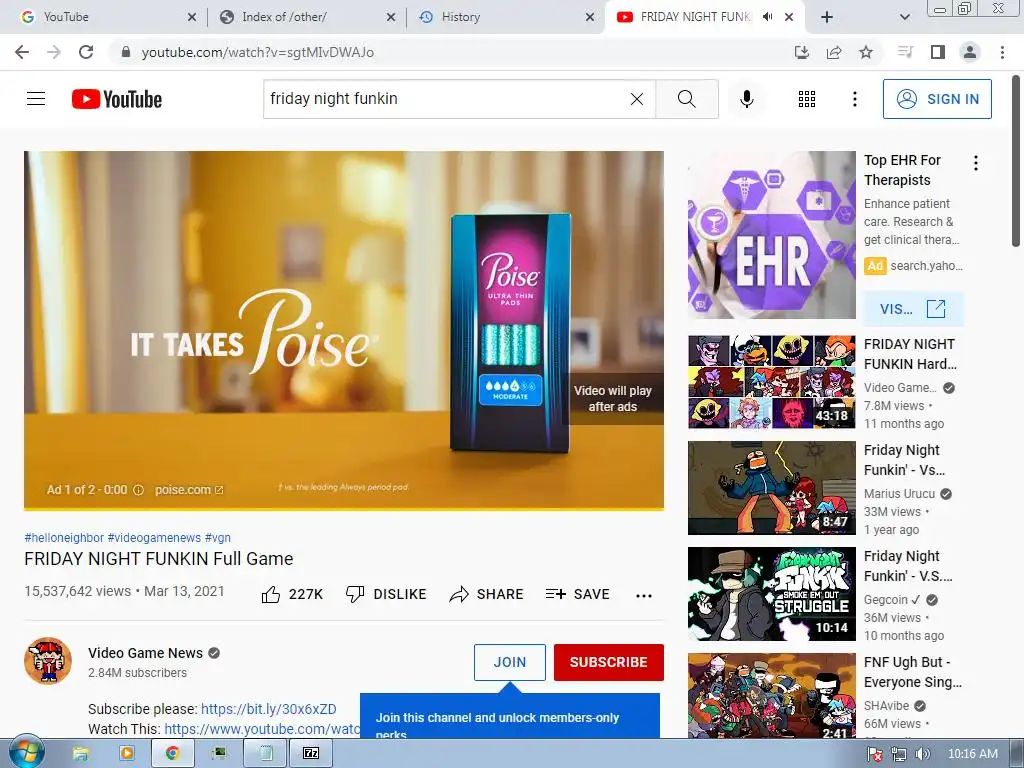Viewport: 1024px width, 768px height.
Task: Go to YouTube home via logo
Action: click(x=117, y=99)
